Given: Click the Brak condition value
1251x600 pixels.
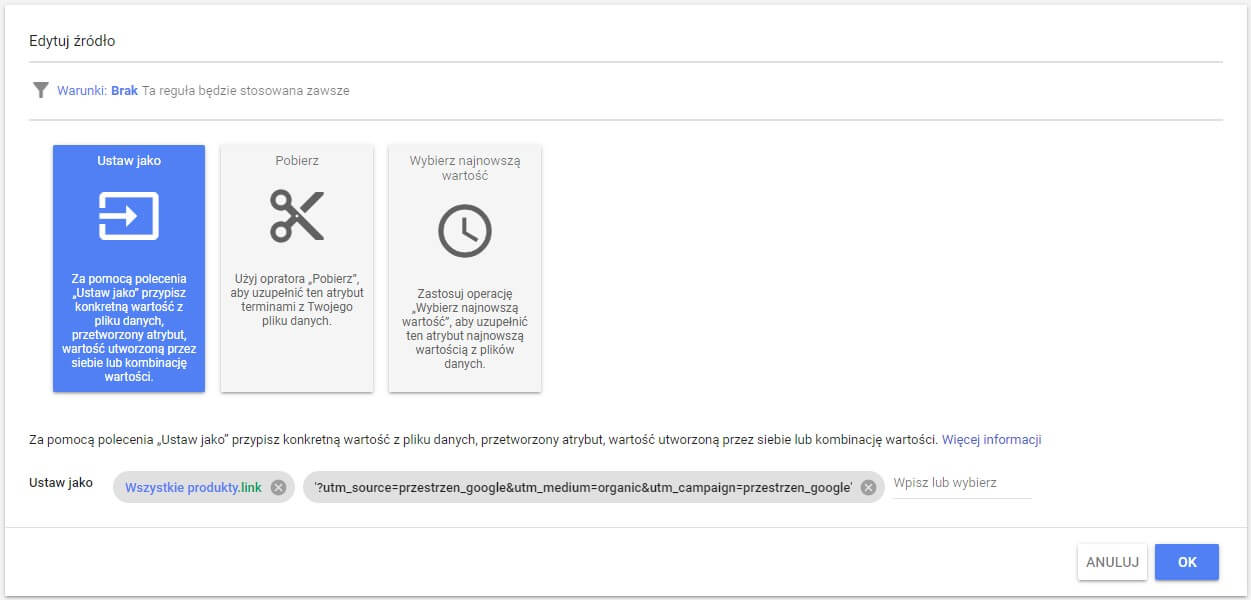Looking at the screenshot, I should (x=124, y=90).
